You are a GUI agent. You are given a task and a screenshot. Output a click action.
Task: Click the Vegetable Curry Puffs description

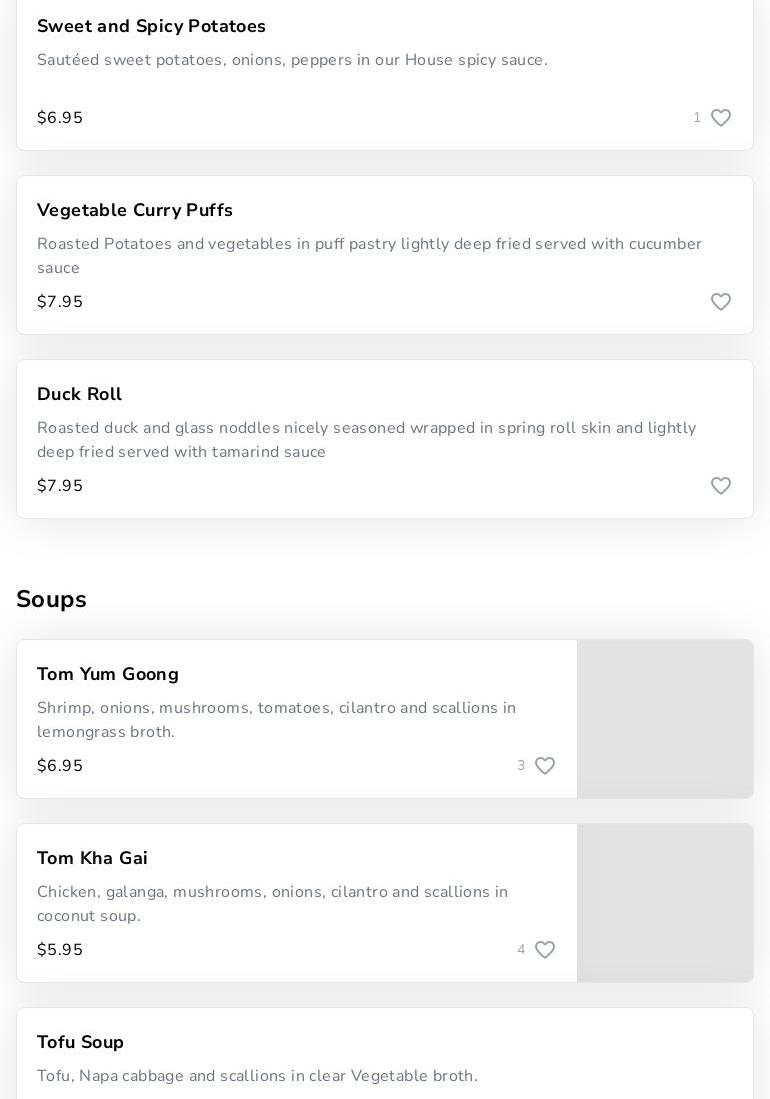(369, 256)
